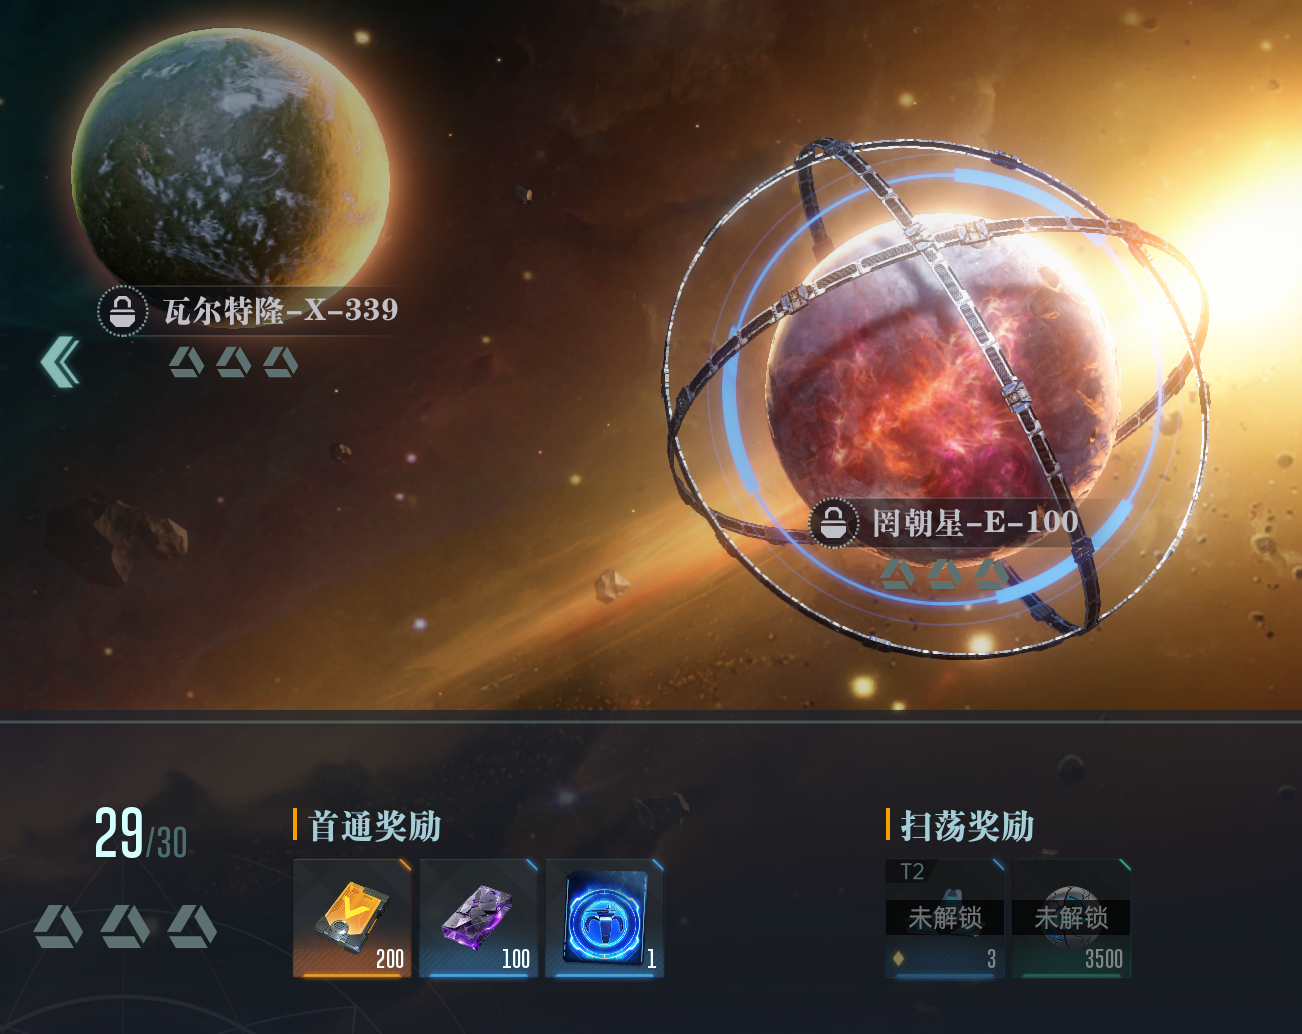Click the green-blue planet 瓦尔特隆

[x=230, y=162]
